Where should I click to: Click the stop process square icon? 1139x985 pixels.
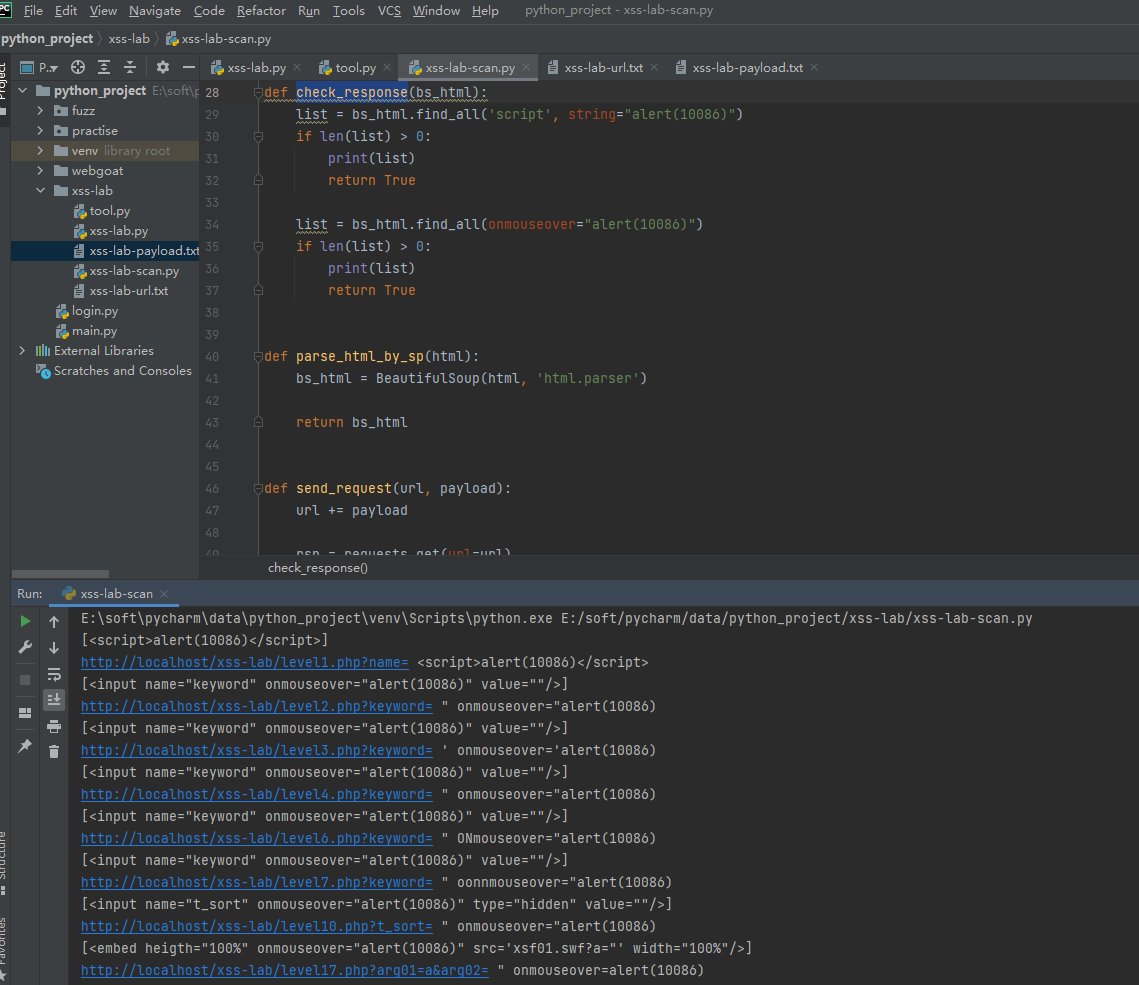point(25,680)
